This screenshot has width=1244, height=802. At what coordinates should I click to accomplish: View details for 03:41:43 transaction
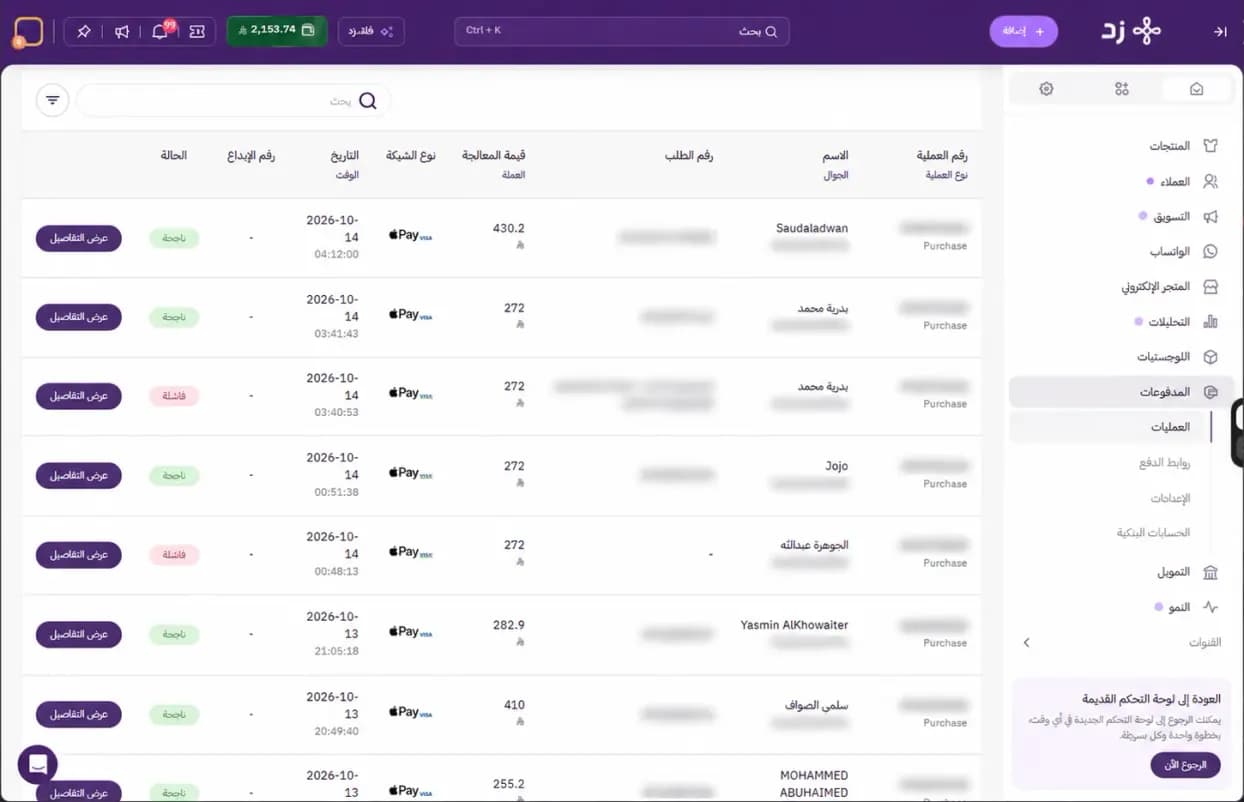pyautogui.click(x=79, y=317)
